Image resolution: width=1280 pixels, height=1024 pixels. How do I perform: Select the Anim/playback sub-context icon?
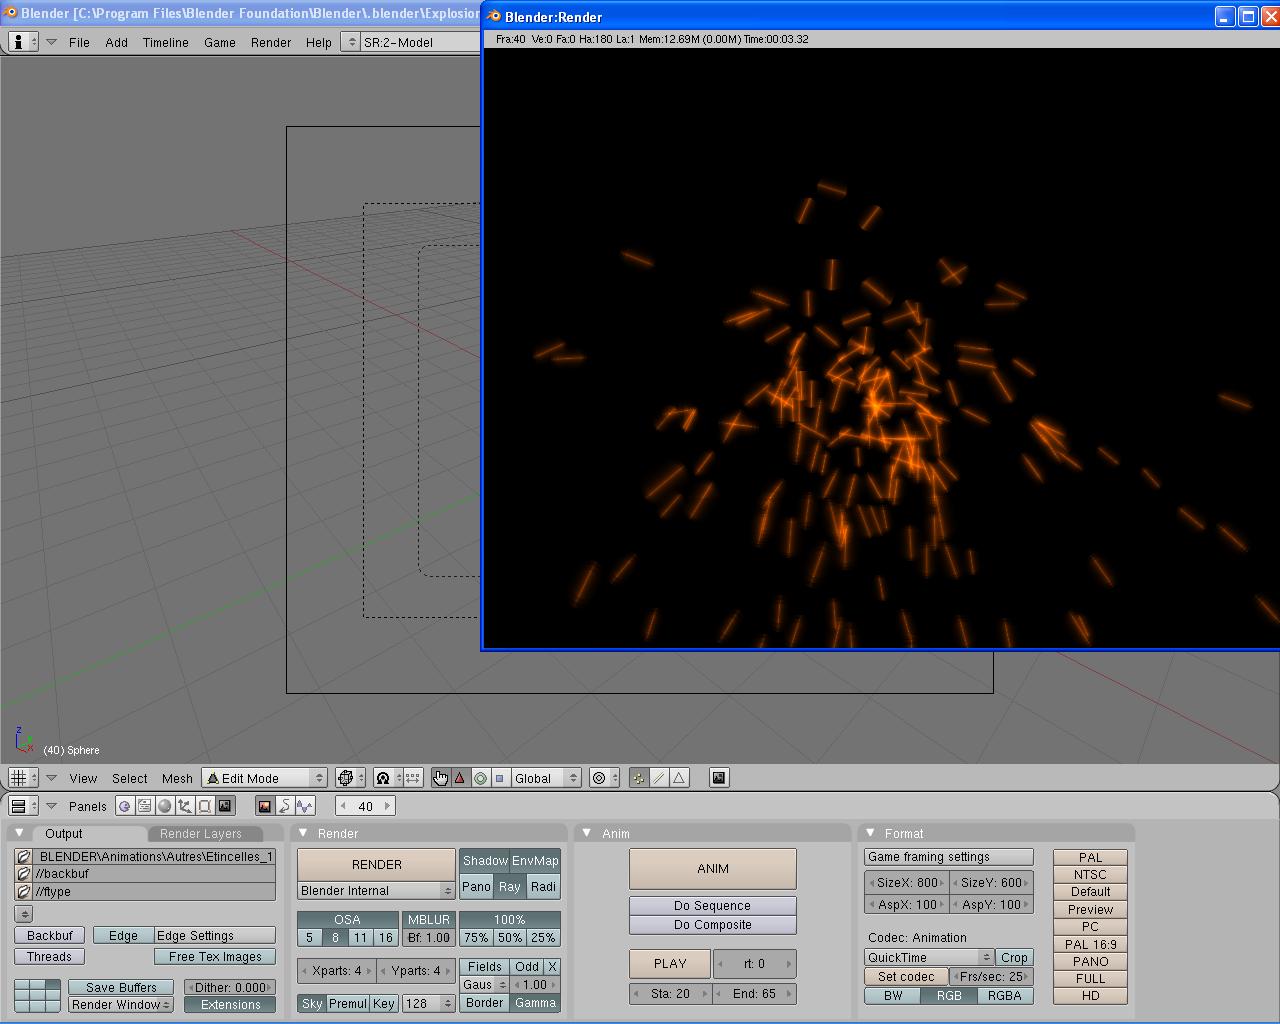click(285, 806)
